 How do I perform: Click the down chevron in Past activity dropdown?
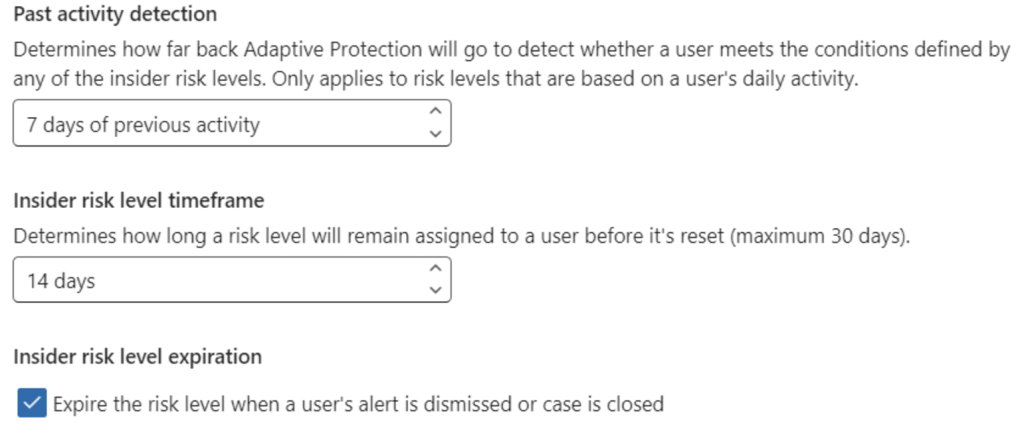click(x=433, y=132)
